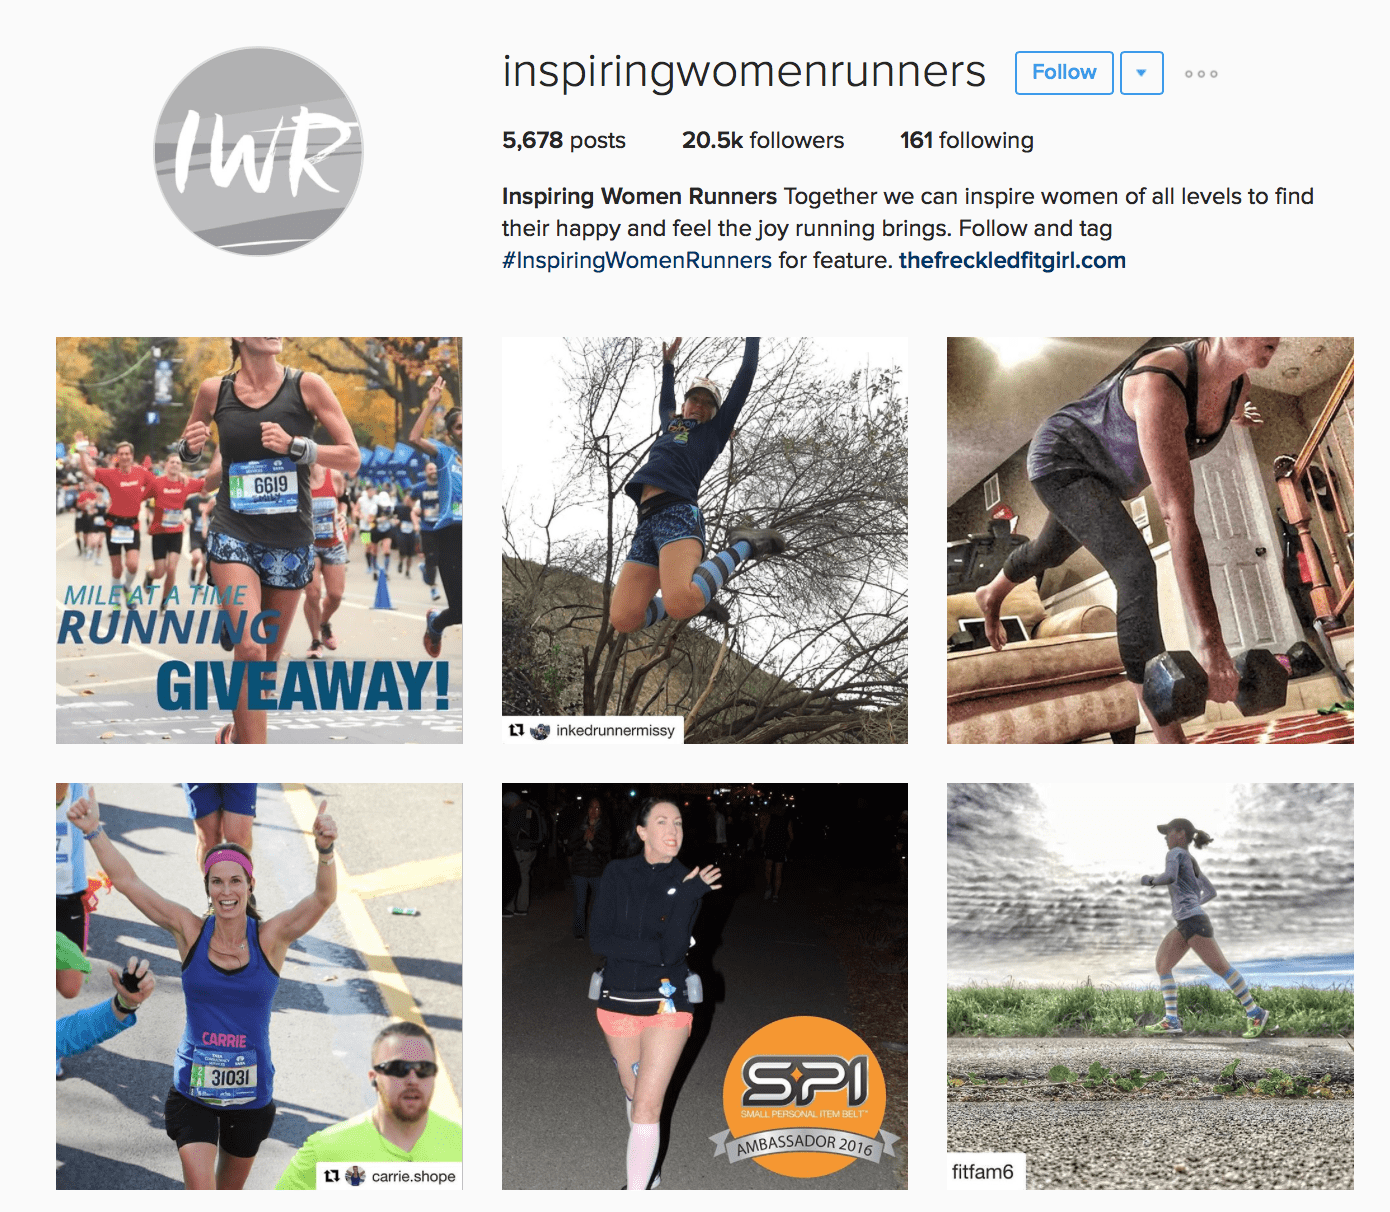
Task: View the 20.5k followers list
Action: click(763, 140)
